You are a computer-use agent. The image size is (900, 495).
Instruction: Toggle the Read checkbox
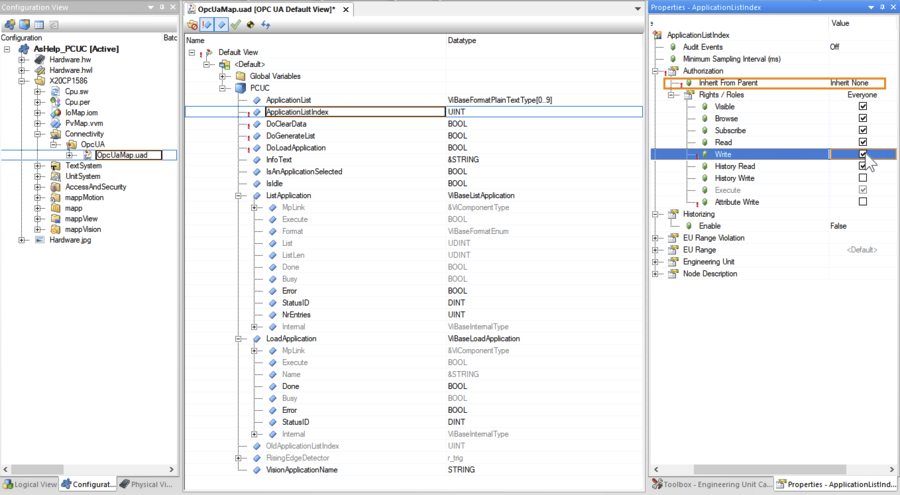pos(863,142)
